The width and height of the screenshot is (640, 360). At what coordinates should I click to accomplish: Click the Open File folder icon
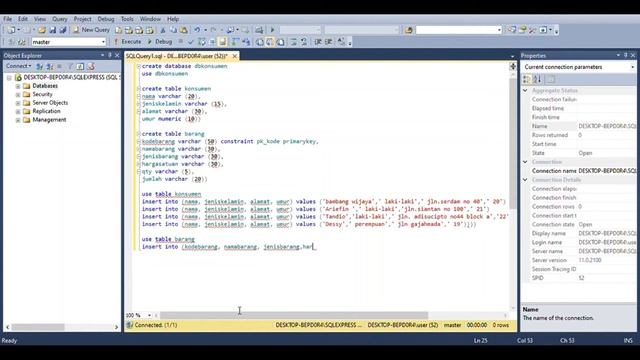pos(42,30)
